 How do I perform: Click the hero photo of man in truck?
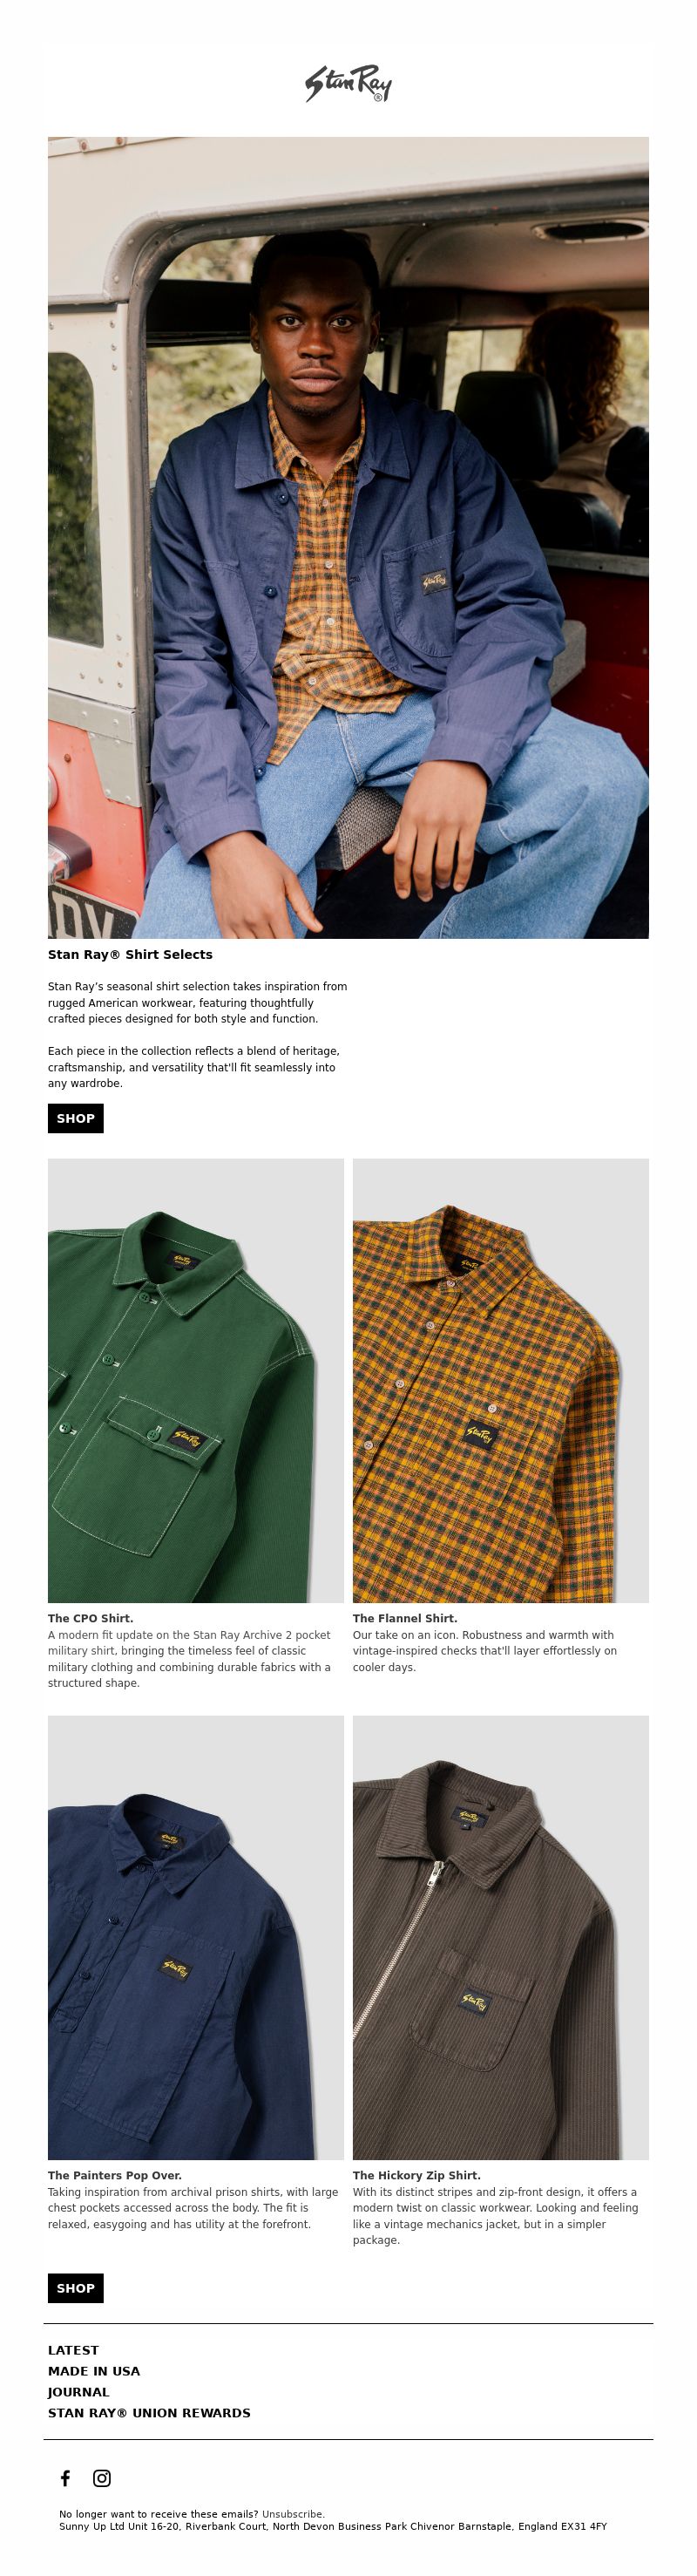pos(348,537)
